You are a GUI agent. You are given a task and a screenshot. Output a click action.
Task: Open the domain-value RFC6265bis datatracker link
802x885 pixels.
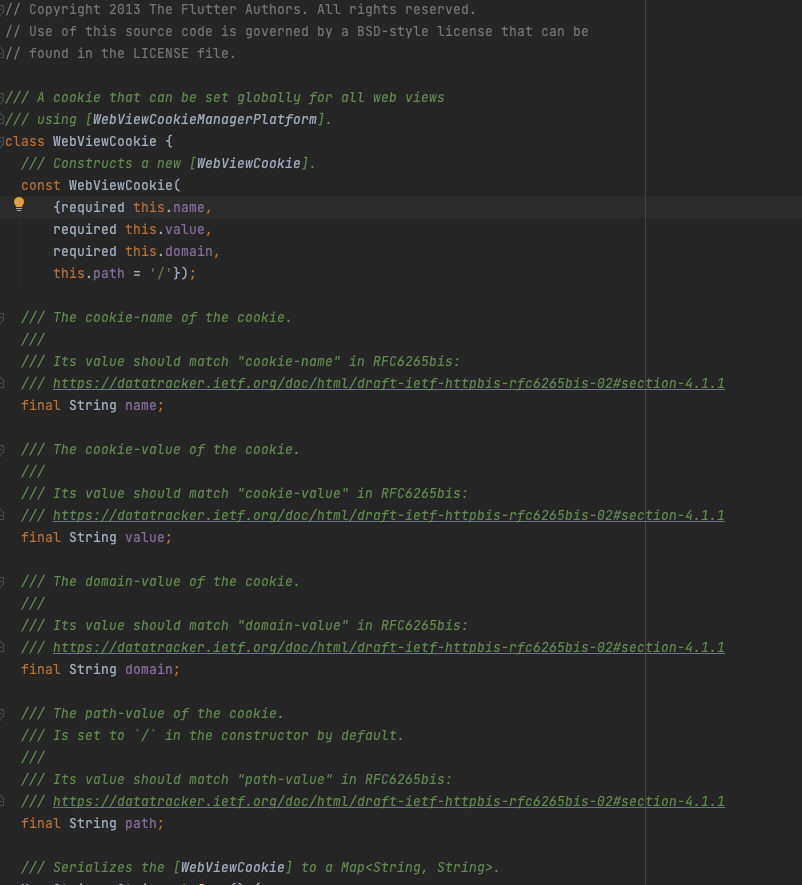coord(388,648)
